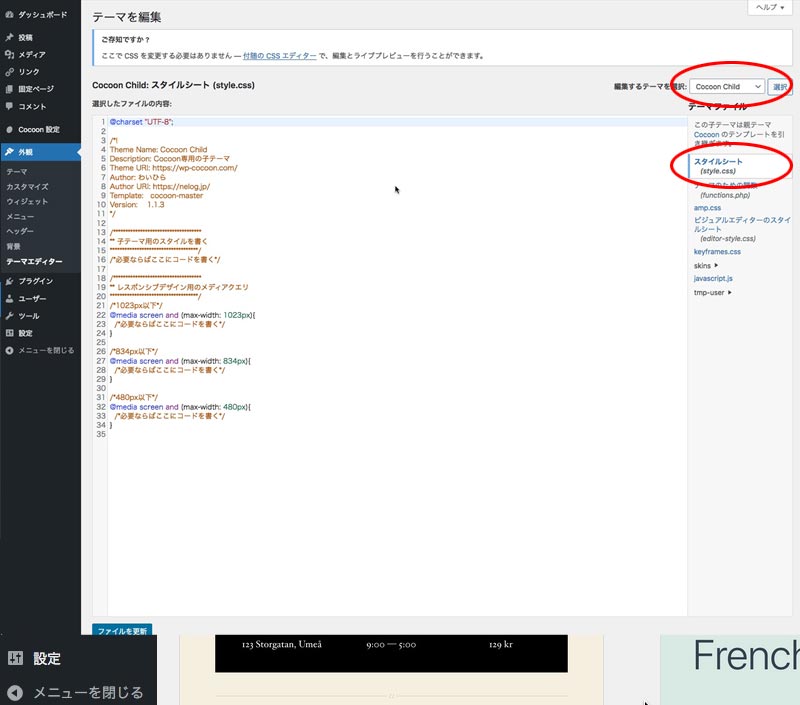Click the Cocoon 設定 circle icon
Screen dimensions: 800x705
click(x=9, y=130)
